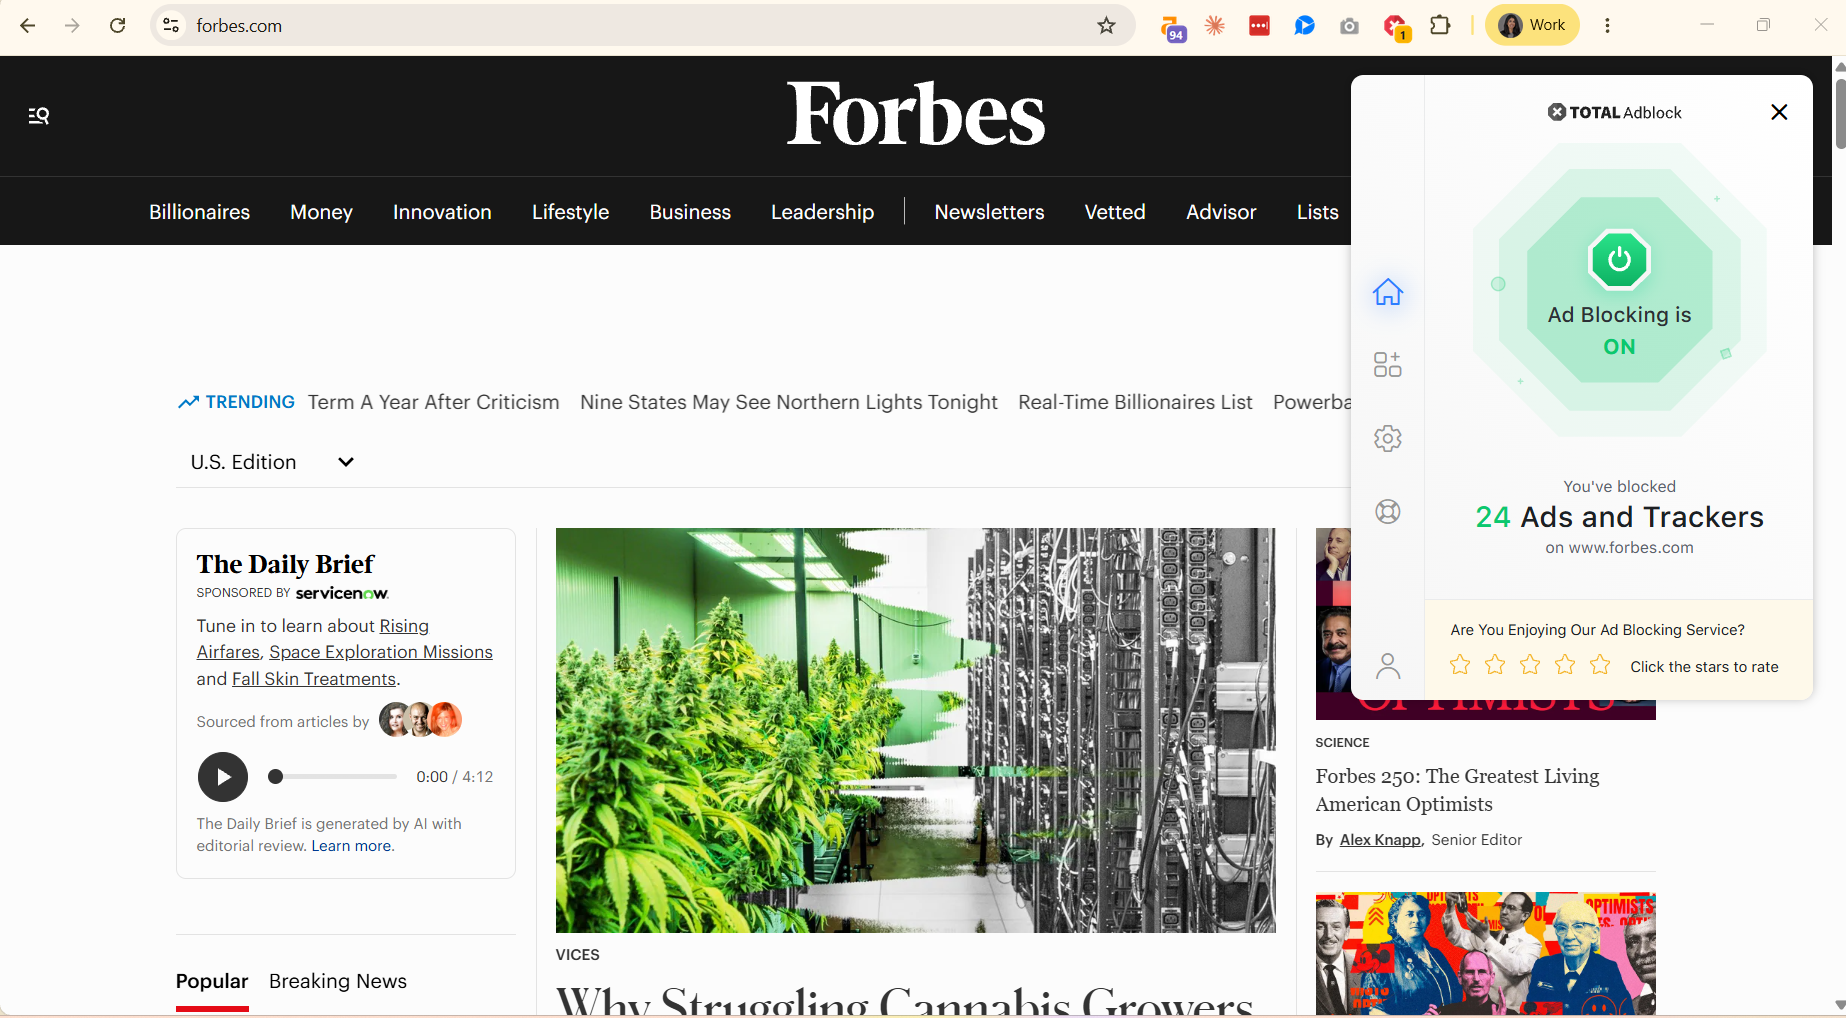Open the browser Extensions puzzle icon

(1440, 26)
